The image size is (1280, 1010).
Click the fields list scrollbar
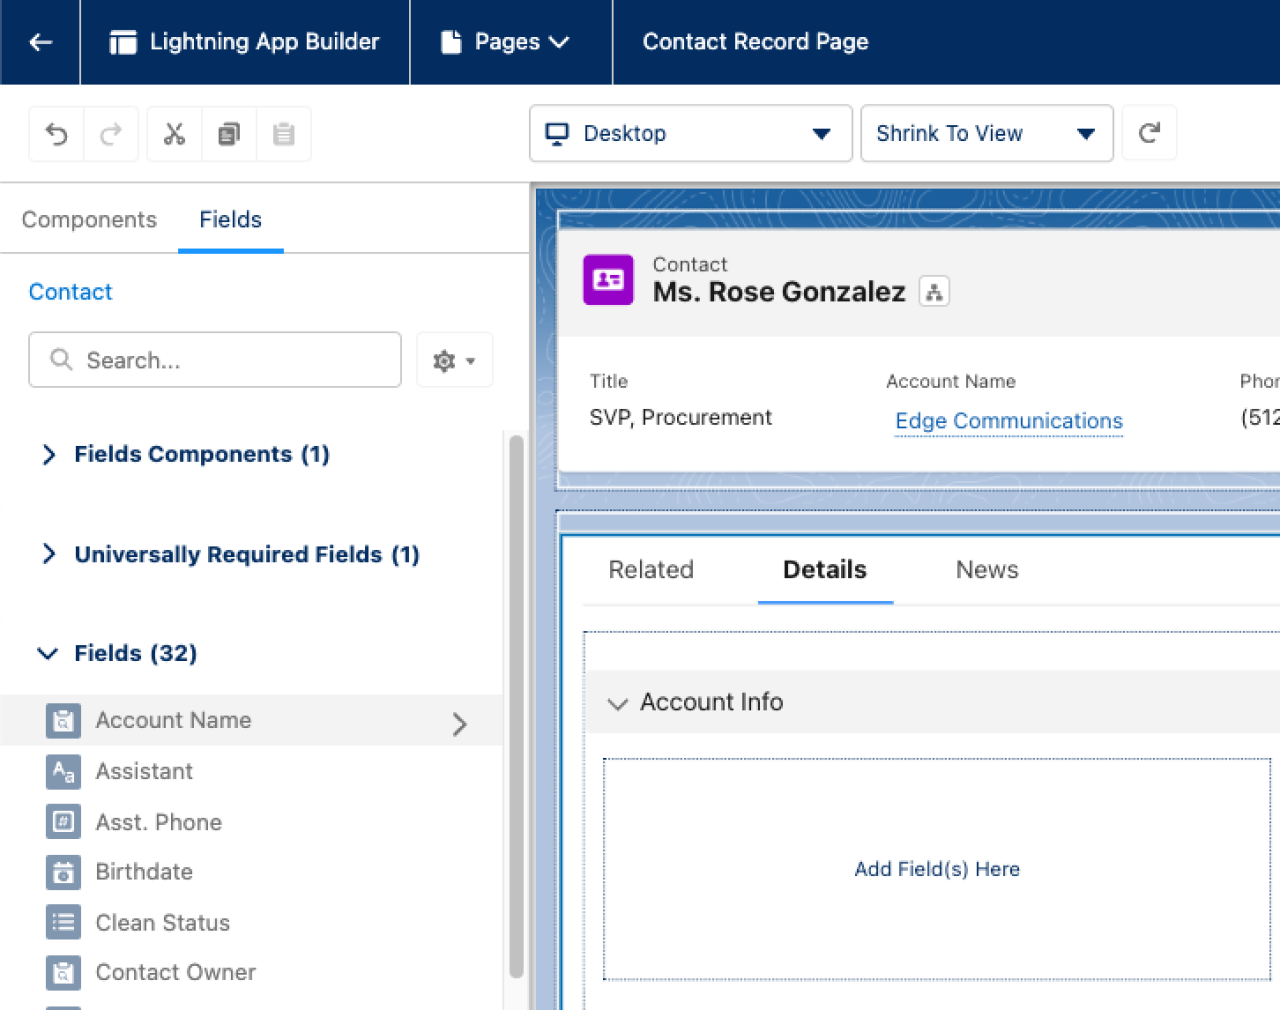[x=516, y=706]
